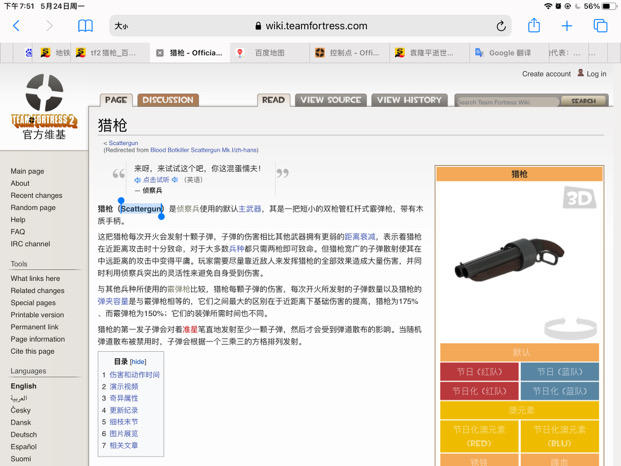This screenshot has height=466, width=621.
Task: Click Create account link
Action: 546,74
